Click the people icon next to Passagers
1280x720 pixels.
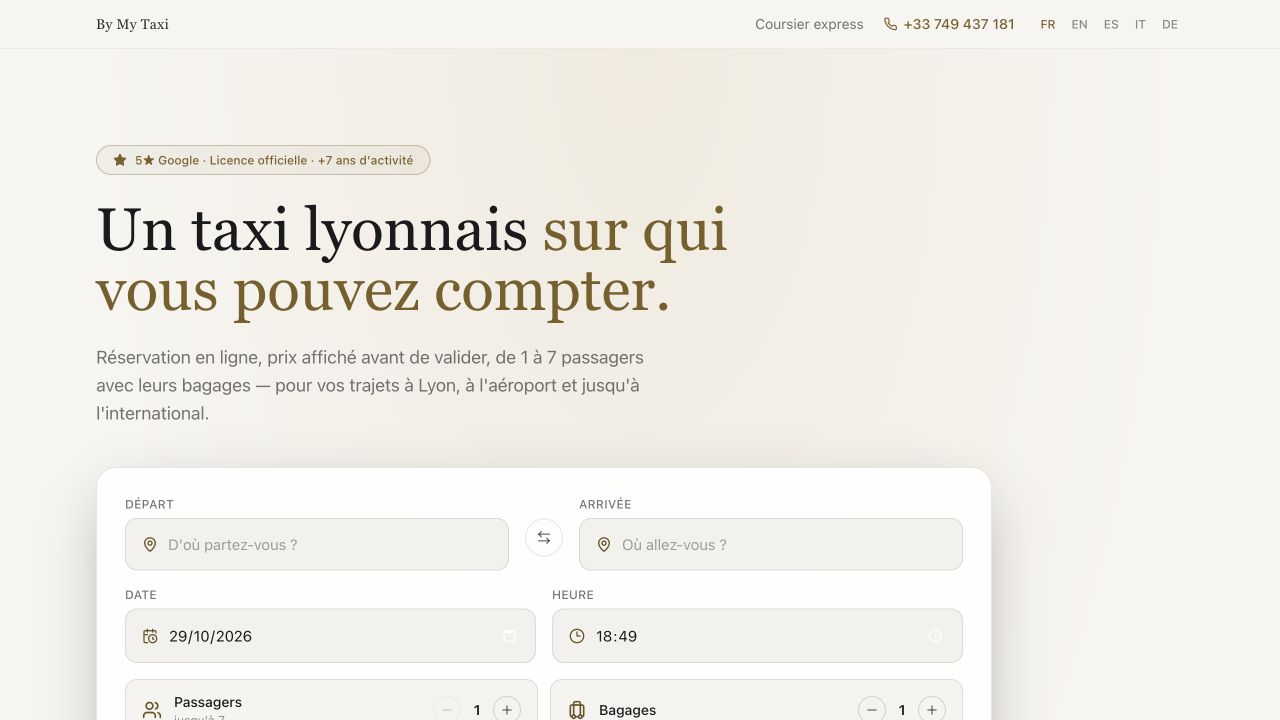pyautogui.click(x=152, y=710)
